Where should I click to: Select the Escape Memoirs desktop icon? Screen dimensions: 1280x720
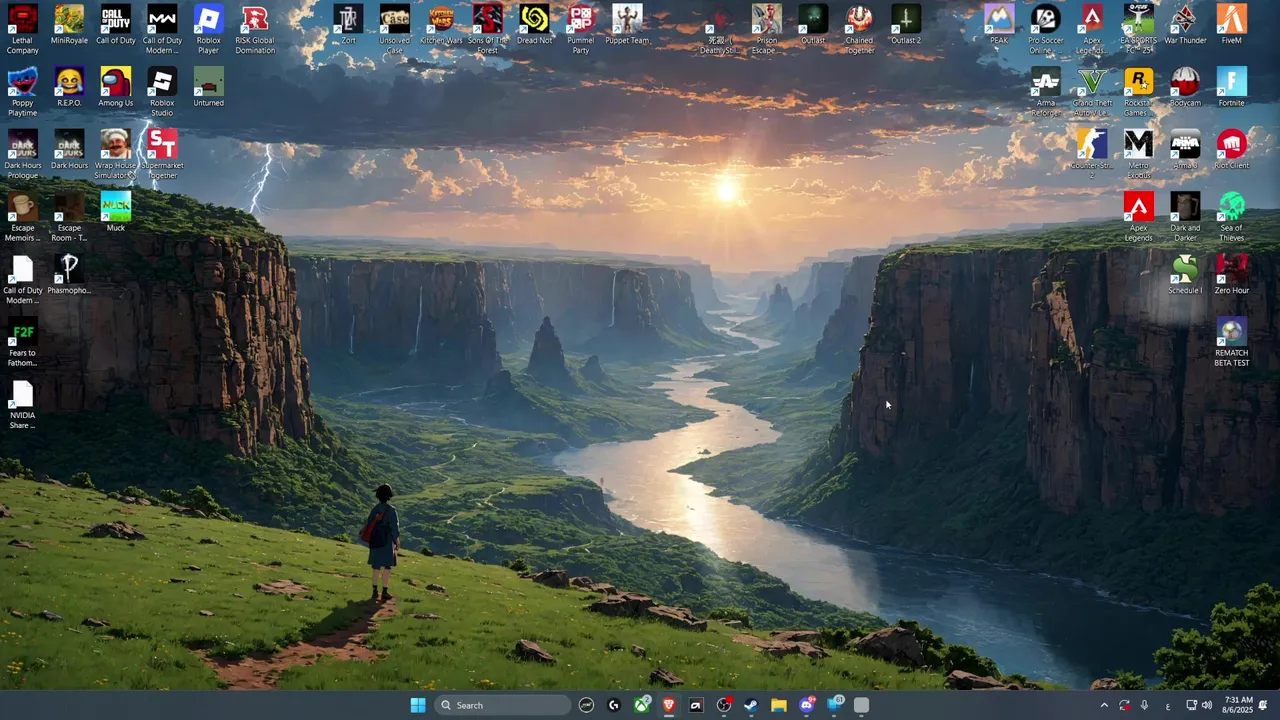pos(22,216)
